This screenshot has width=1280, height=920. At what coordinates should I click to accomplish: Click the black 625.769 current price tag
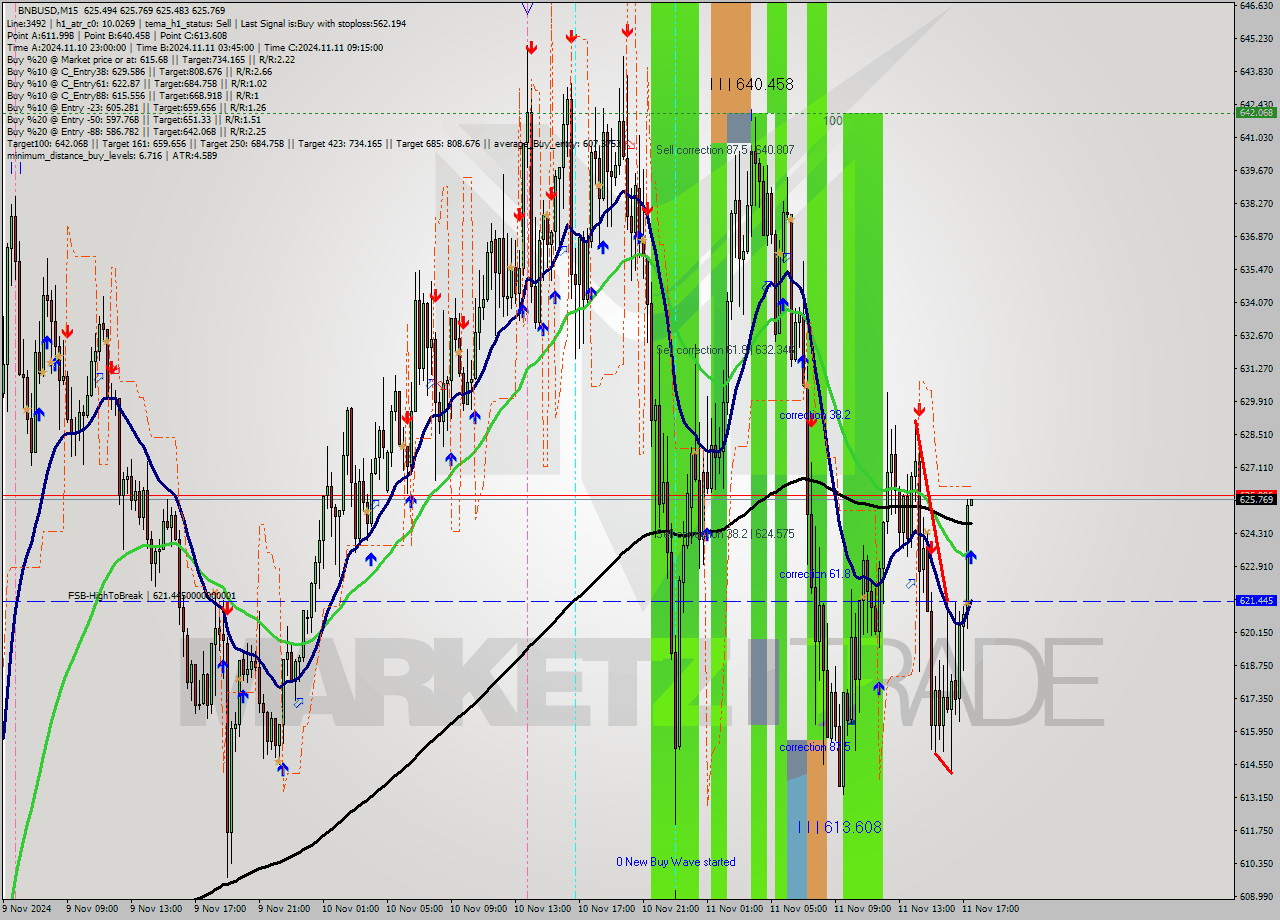pos(1256,498)
